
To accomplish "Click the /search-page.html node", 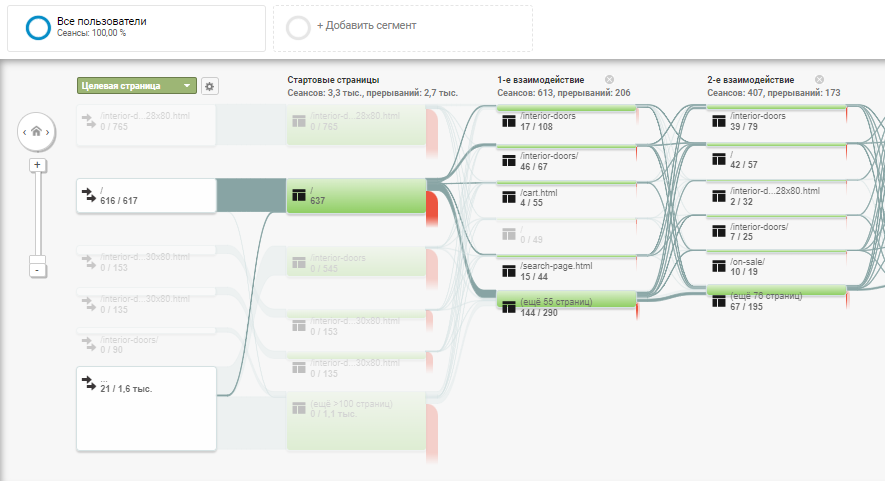I will point(566,270).
